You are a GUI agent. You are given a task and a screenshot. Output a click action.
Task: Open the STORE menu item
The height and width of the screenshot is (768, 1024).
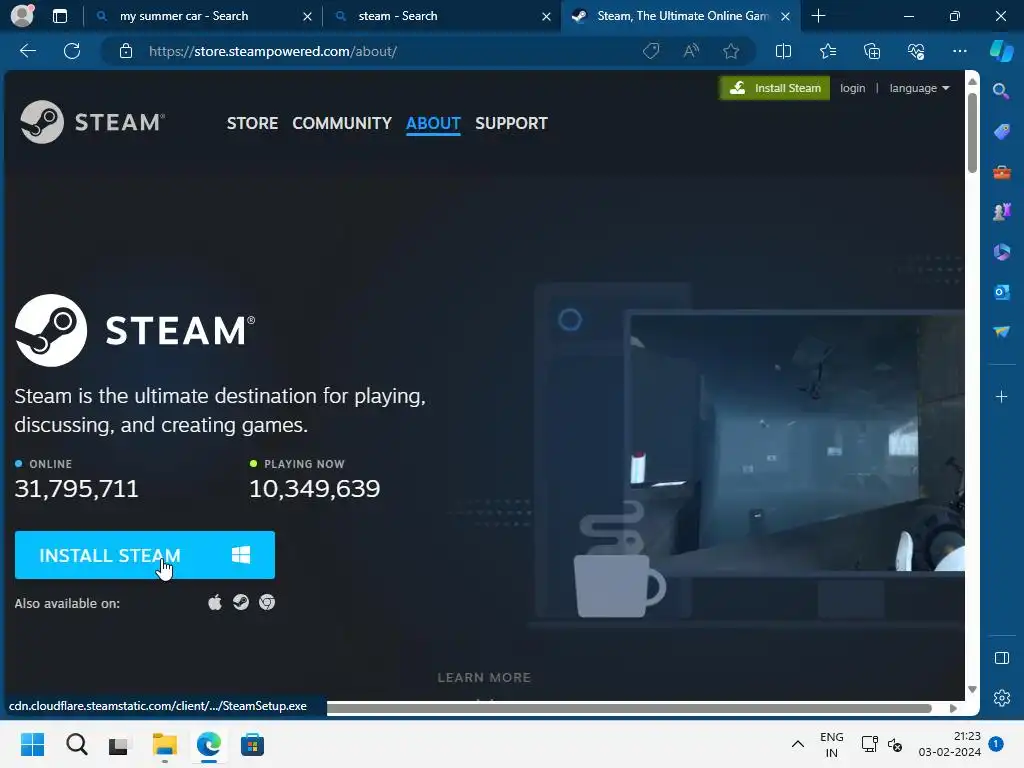click(252, 123)
